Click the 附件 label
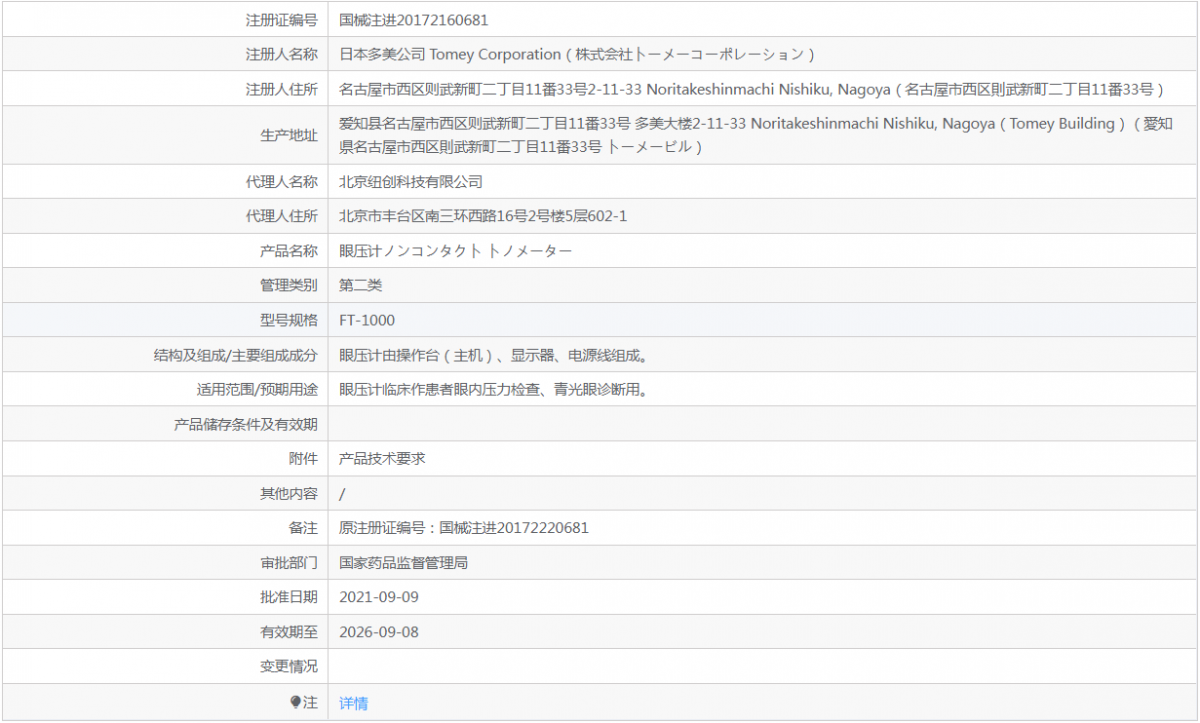 click(x=303, y=458)
